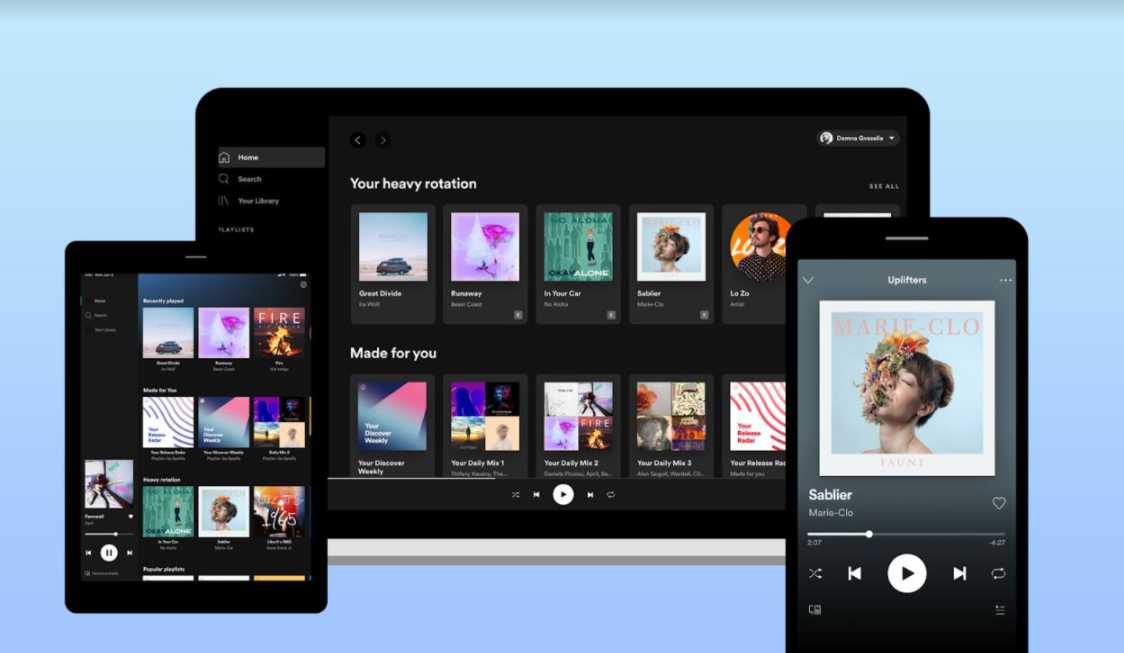Open Your Daily Mix 1 on the laptop
1124x653 pixels.
click(x=485, y=426)
